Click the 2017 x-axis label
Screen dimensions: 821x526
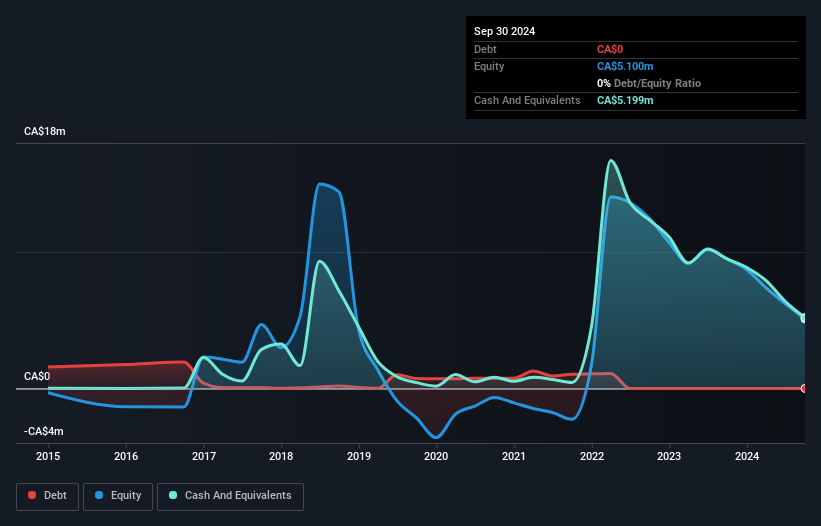204,456
